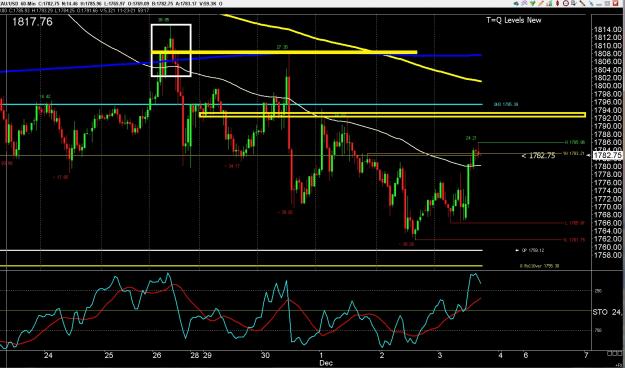The height and width of the screenshot is (368, 625).
Task: Click the 1758.00 label on the price axis
Action: 607,255
